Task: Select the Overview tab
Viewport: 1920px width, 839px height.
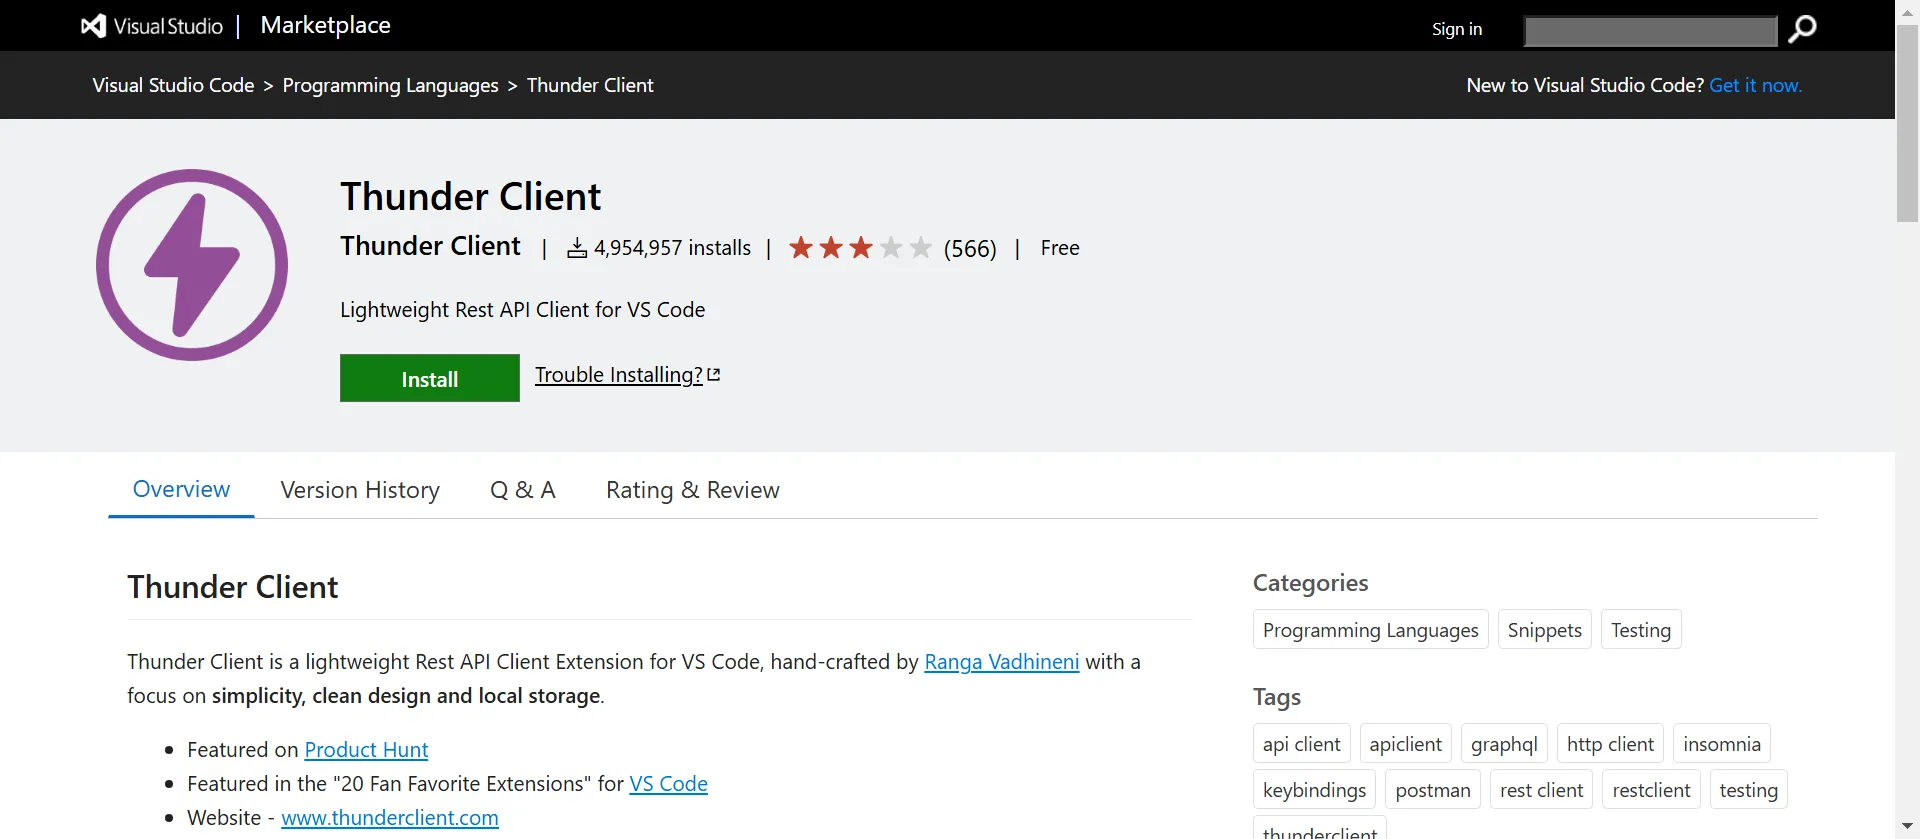Action: point(181,489)
